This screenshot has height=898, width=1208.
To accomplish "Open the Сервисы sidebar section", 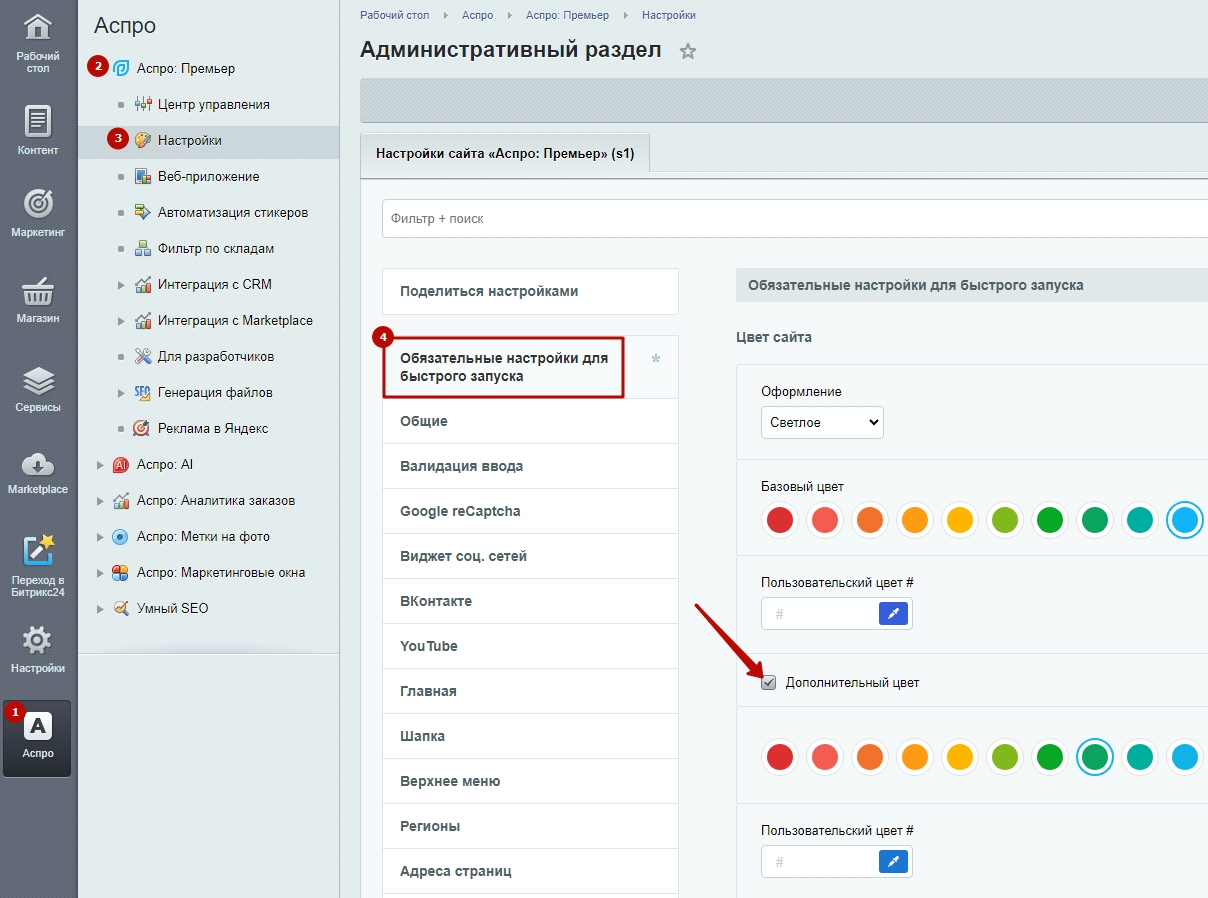I will pyautogui.click(x=38, y=388).
